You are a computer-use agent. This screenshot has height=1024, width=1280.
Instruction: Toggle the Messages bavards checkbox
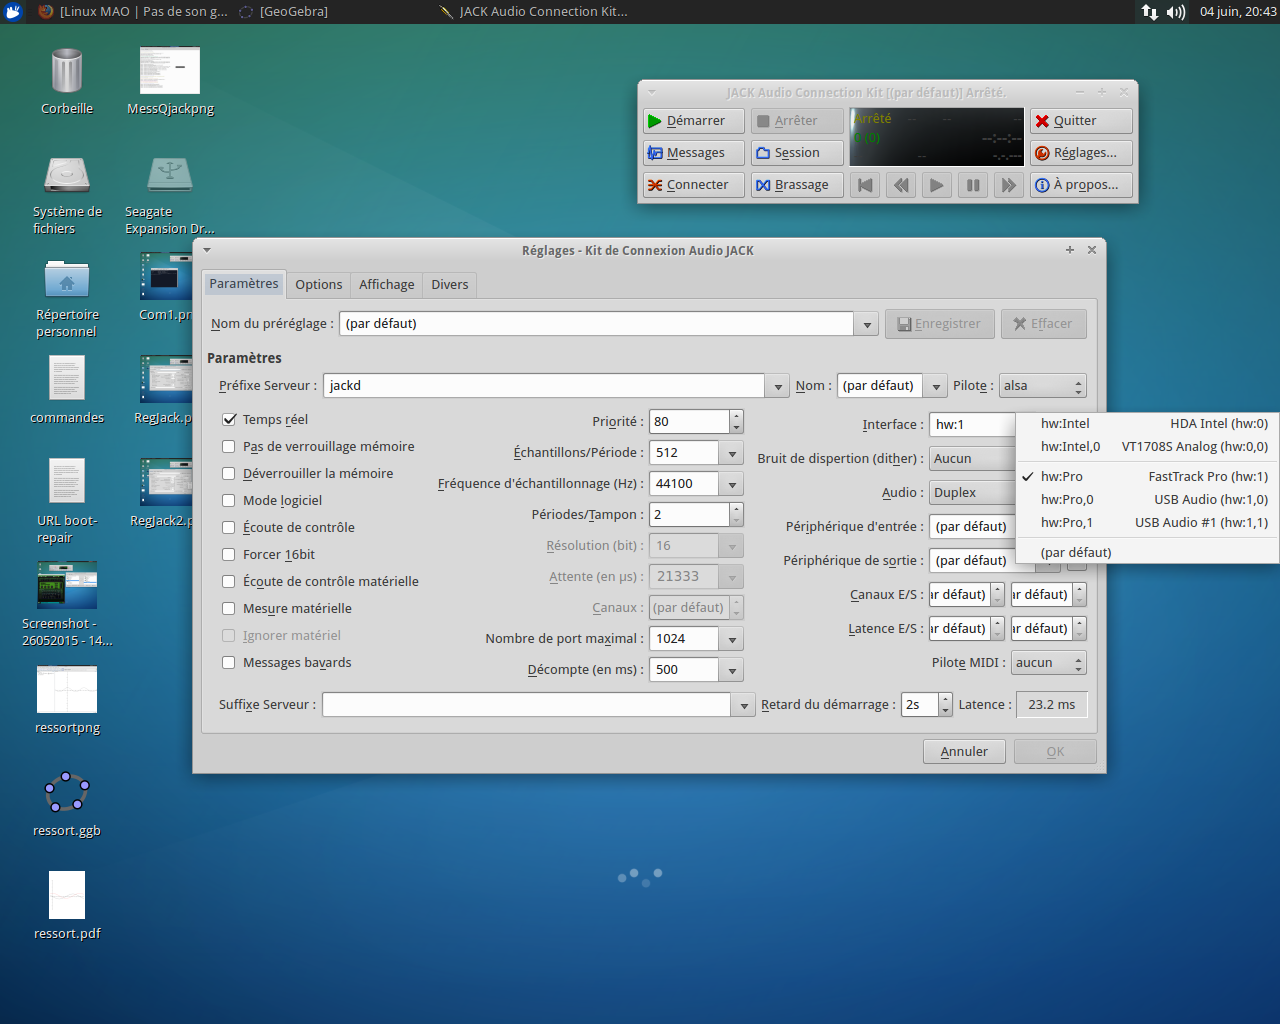229,663
